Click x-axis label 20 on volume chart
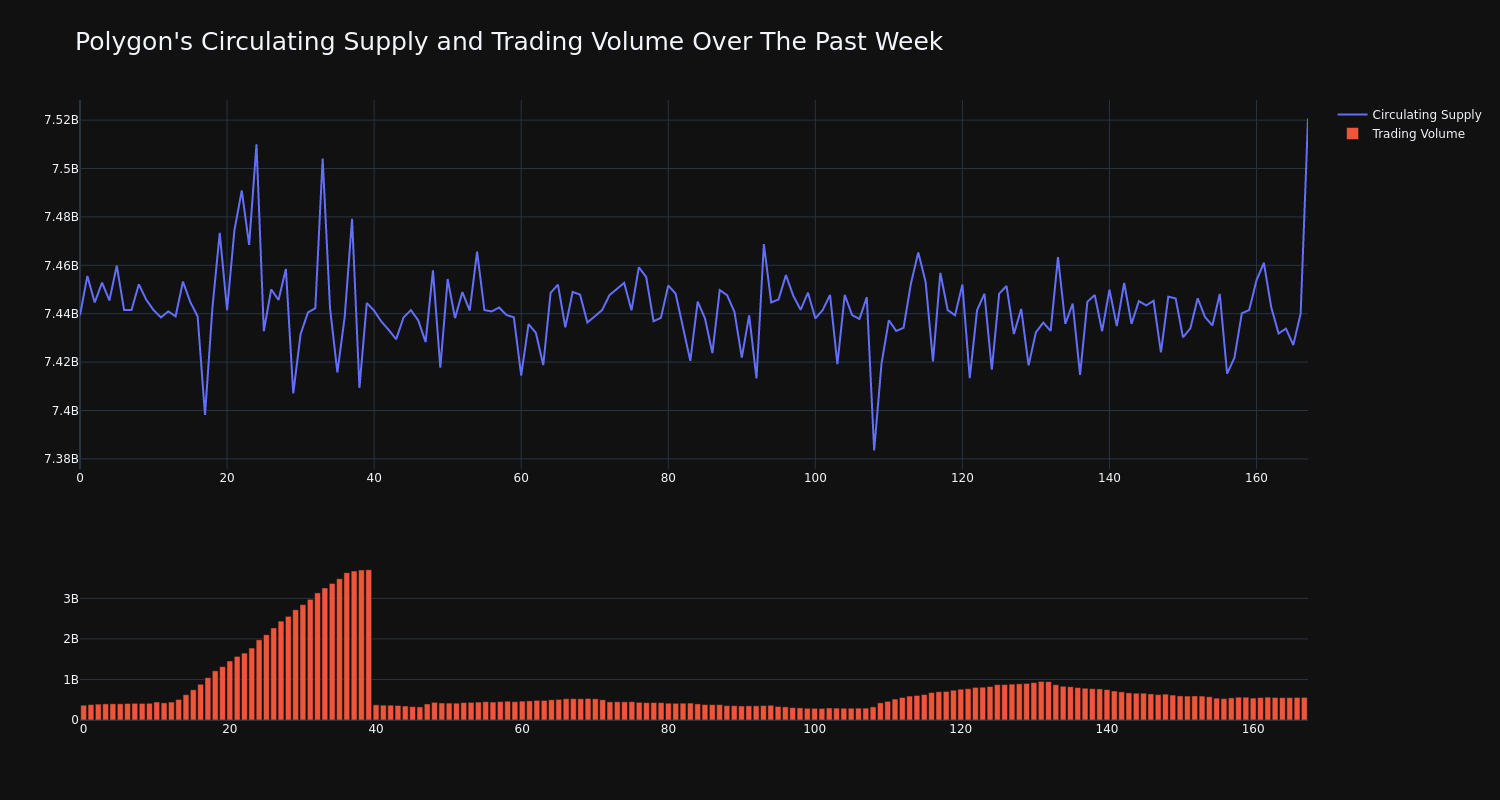The image size is (1500, 800). pyautogui.click(x=229, y=729)
